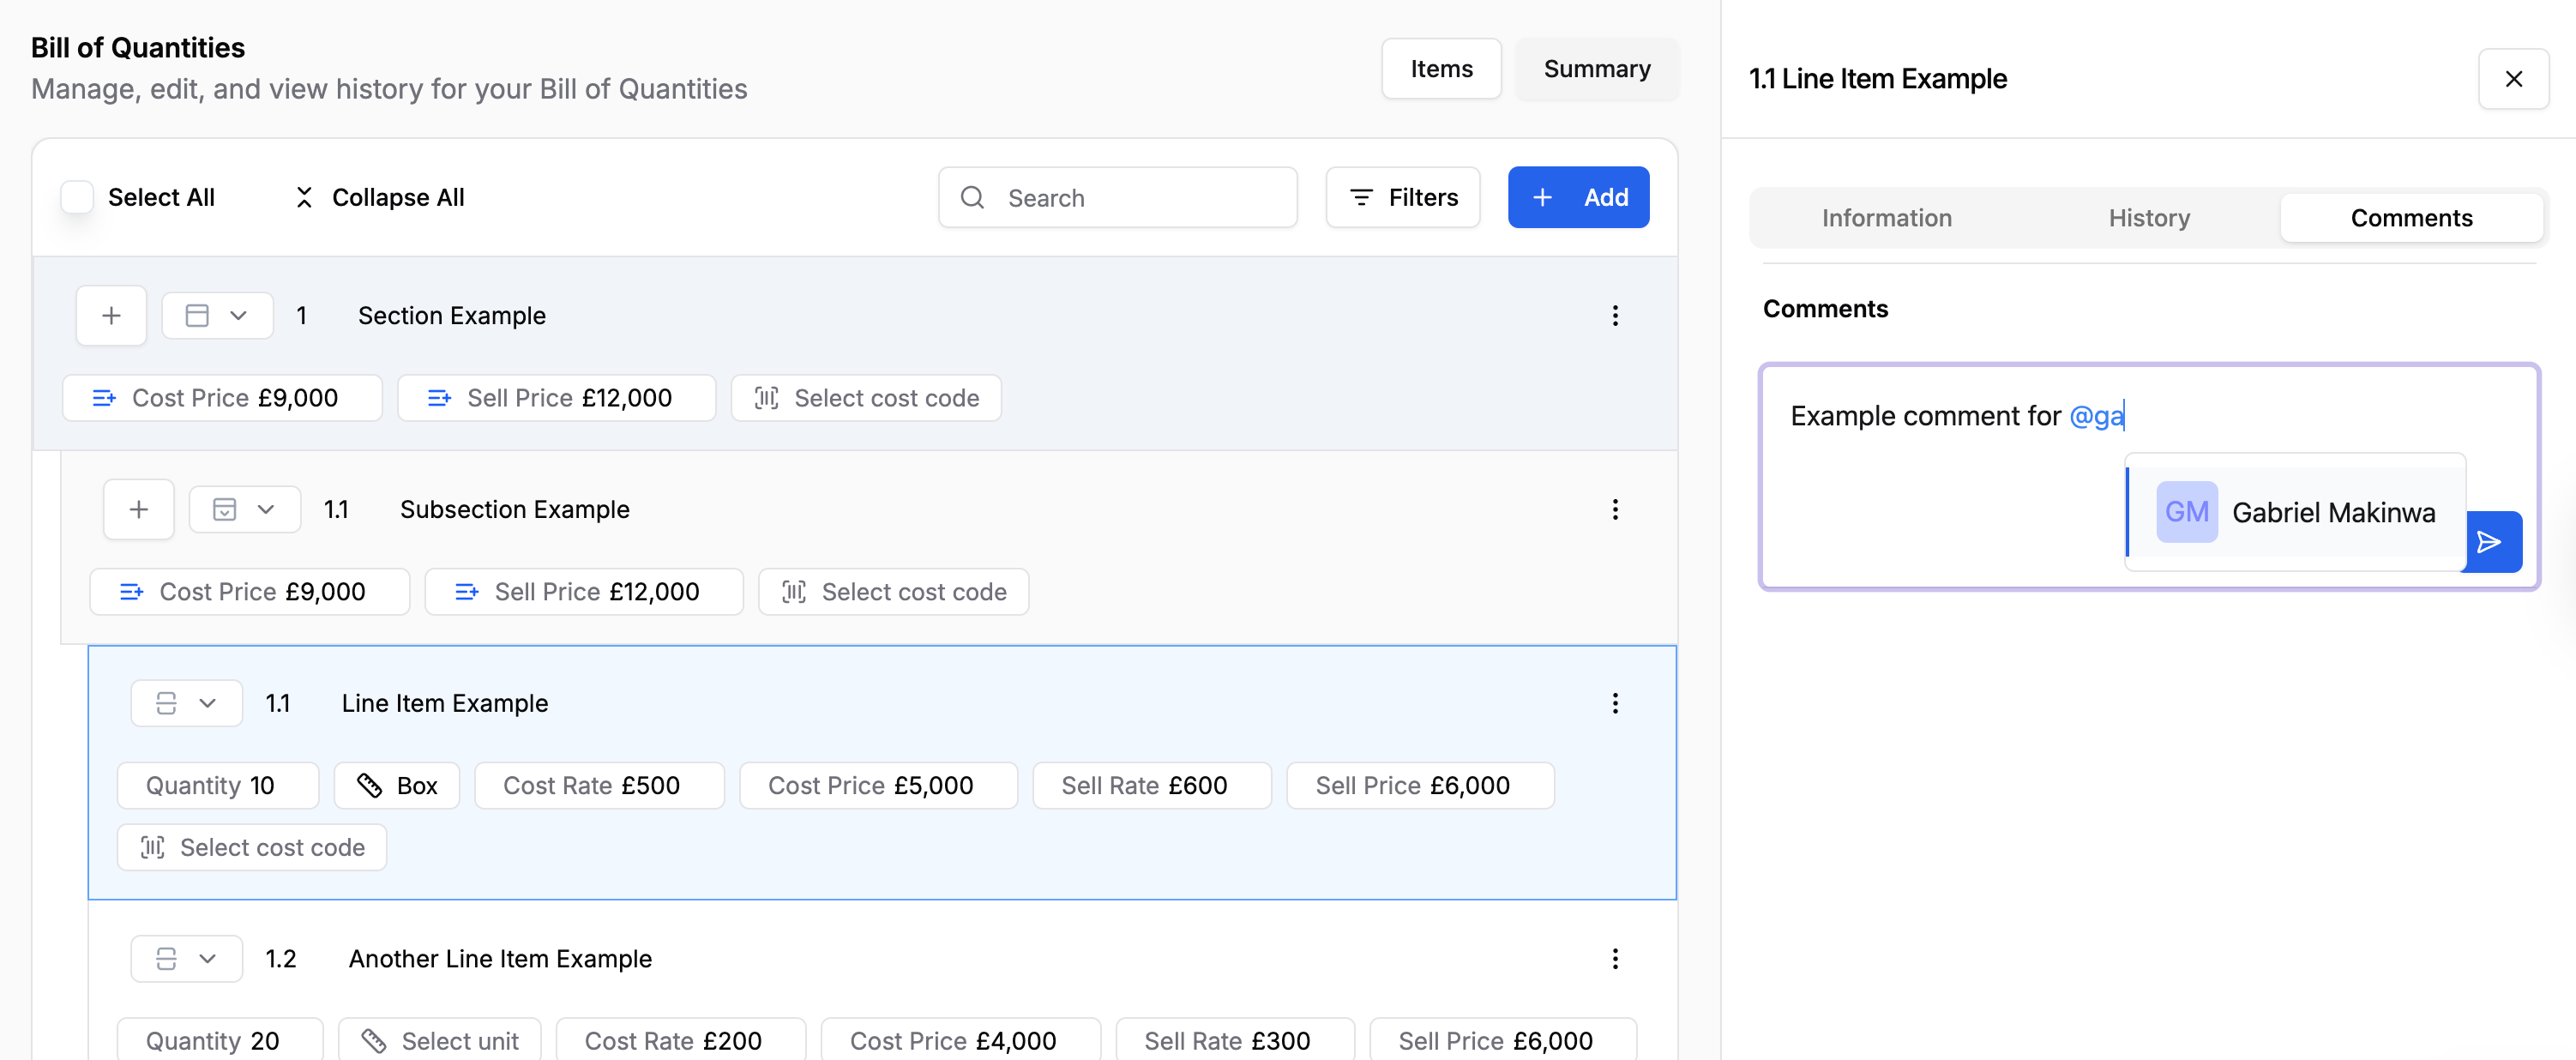Switch to the Items view

[x=1441, y=69]
